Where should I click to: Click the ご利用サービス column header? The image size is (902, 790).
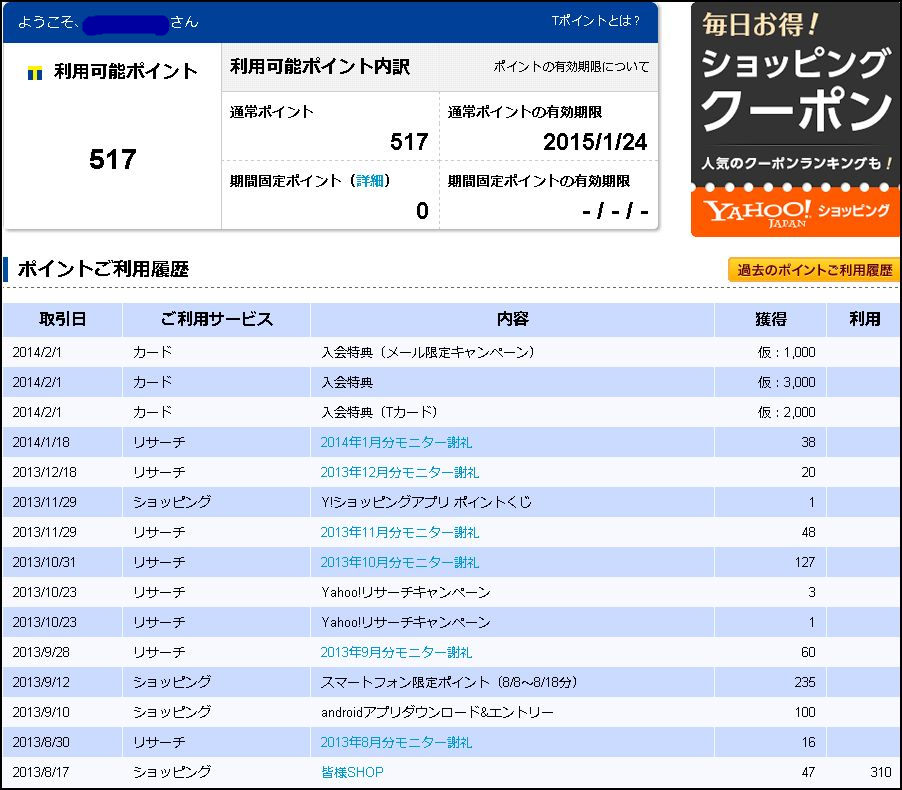pyautogui.click(x=216, y=319)
